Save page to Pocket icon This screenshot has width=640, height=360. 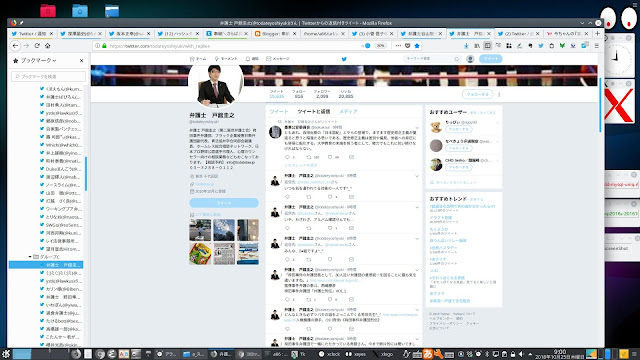point(407,46)
